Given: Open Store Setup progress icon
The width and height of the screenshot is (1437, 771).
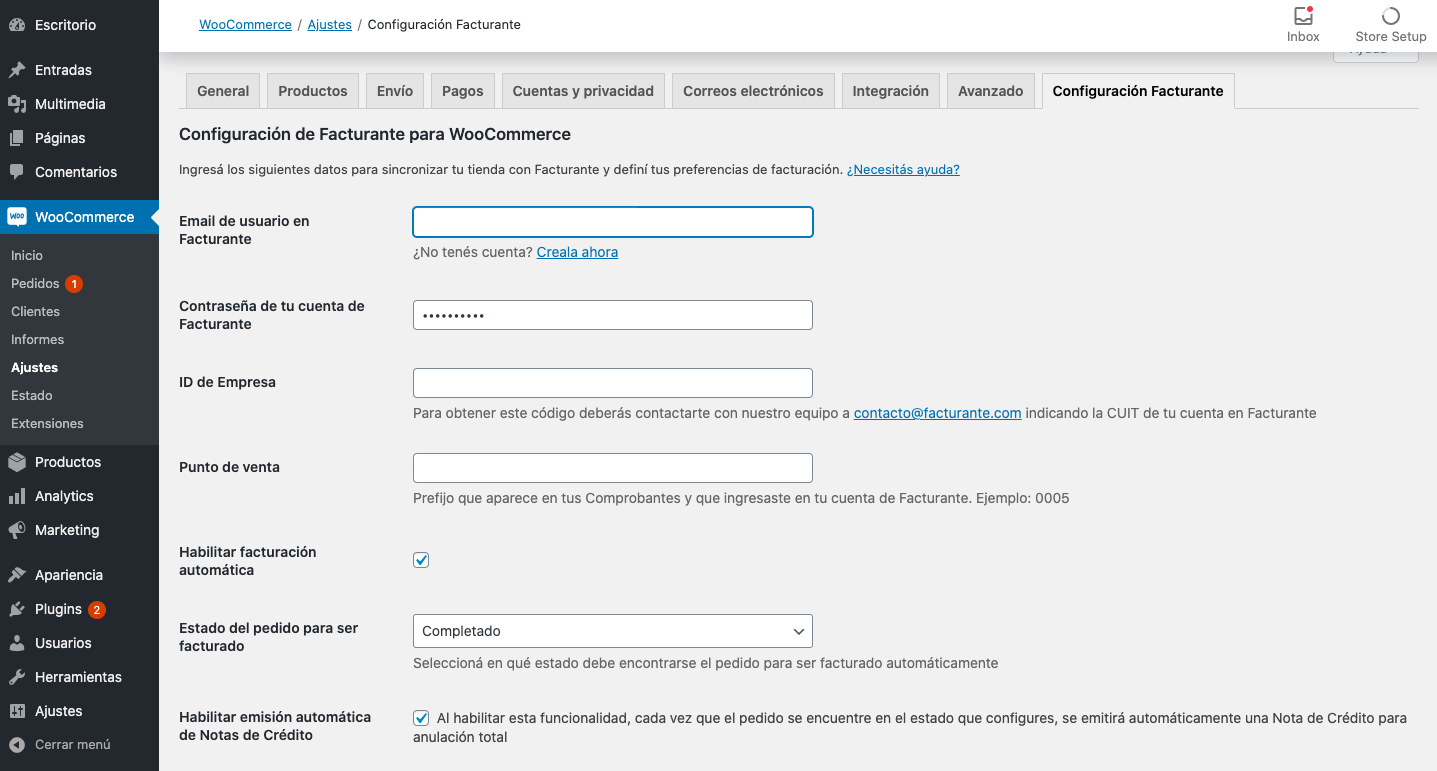Looking at the screenshot, I should [x=1390, y=16].
